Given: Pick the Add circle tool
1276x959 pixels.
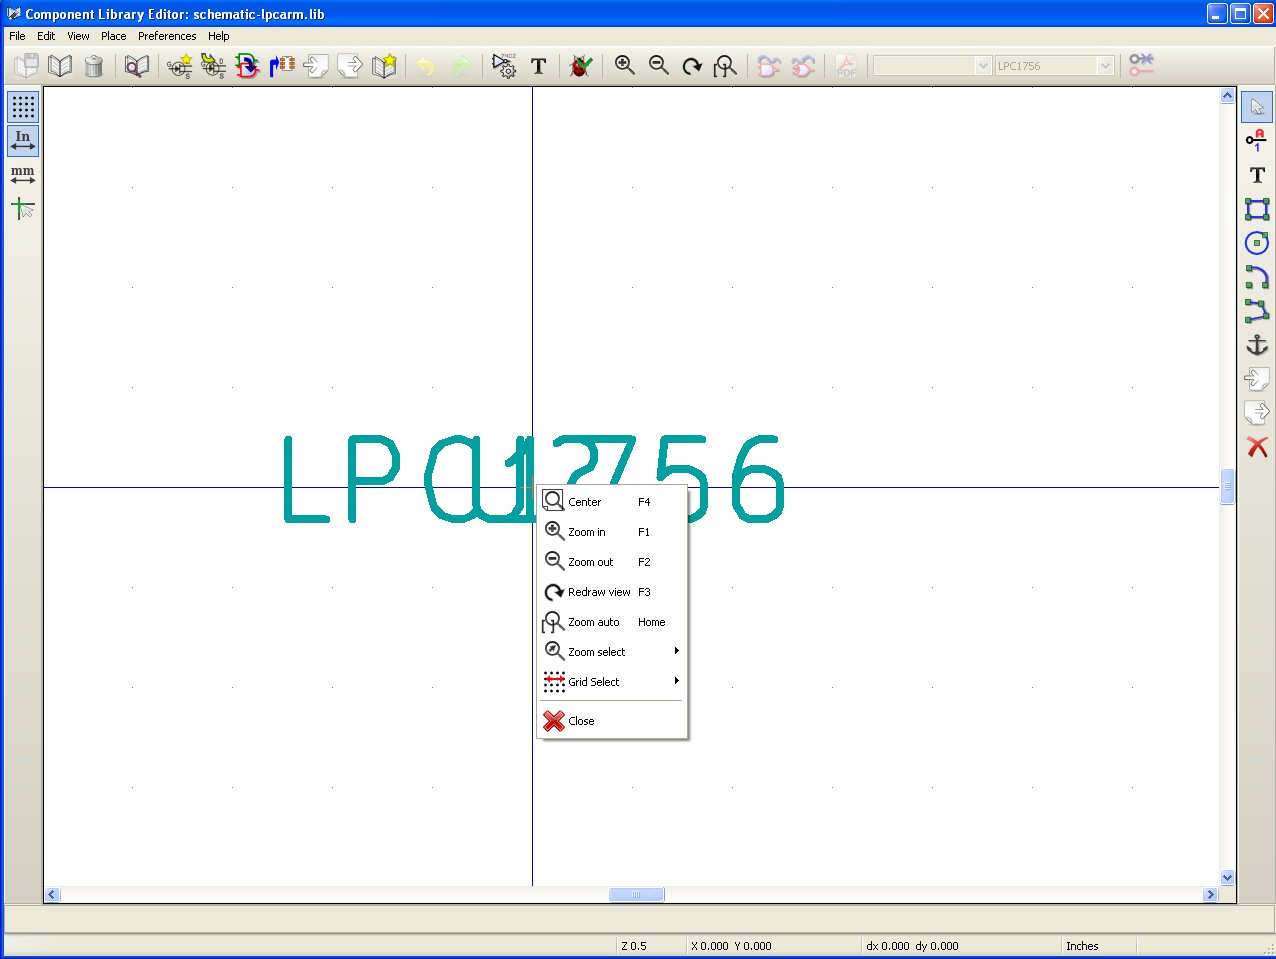Looking at the screenshot, I should (1257, 243).
